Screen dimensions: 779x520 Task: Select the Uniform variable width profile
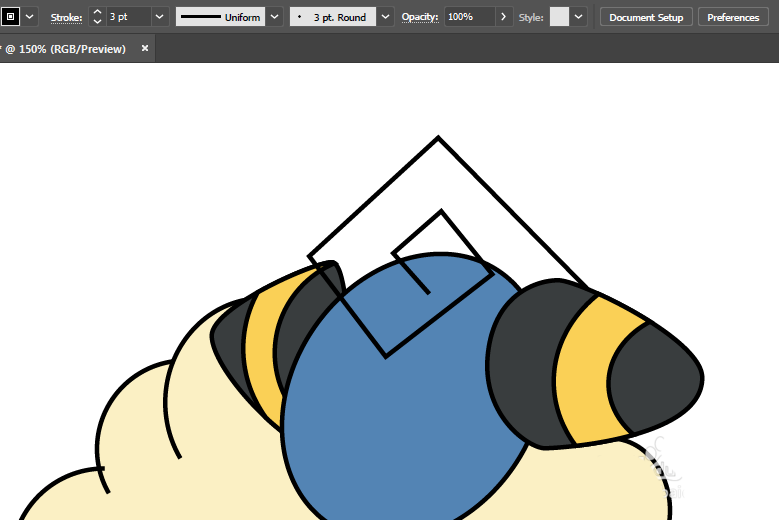(x=221, y=17)
